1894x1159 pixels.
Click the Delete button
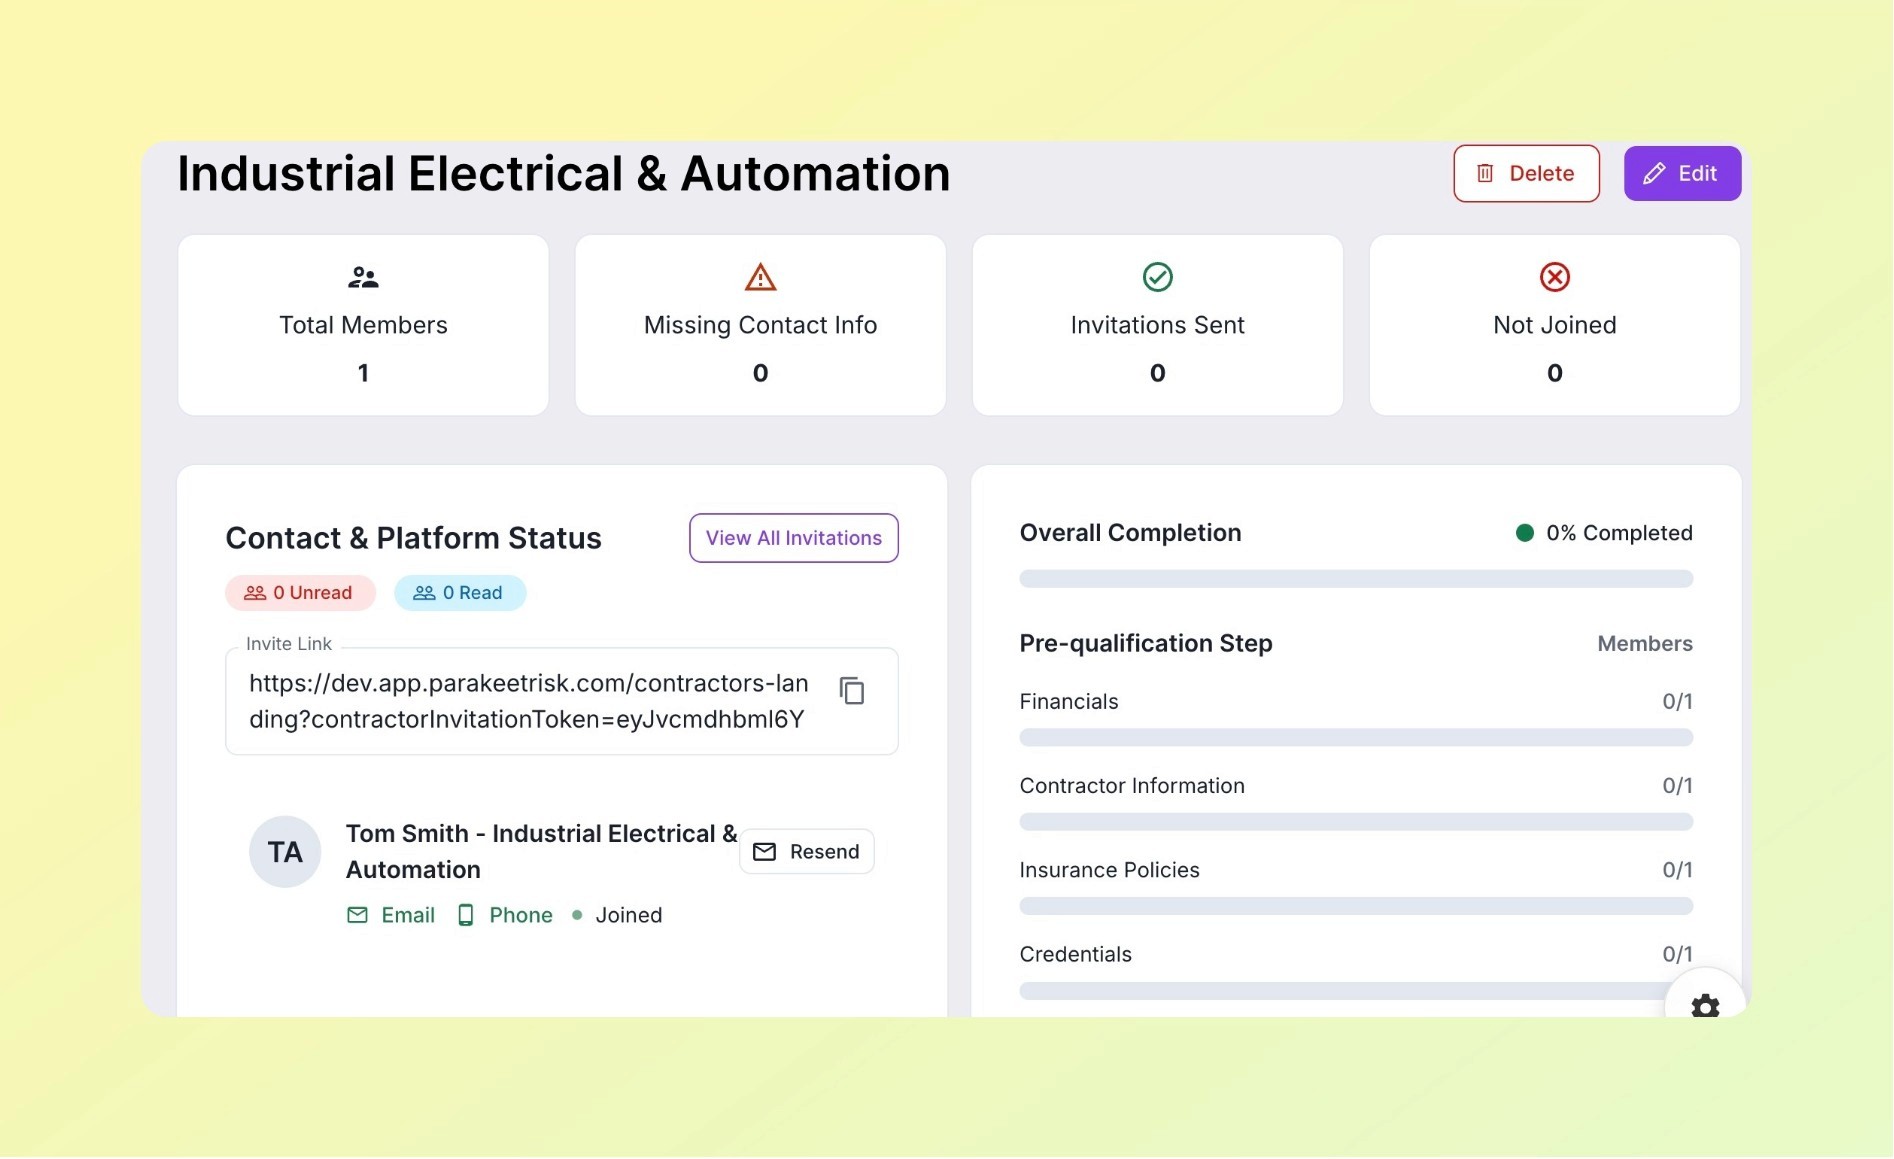[1526, 173]
